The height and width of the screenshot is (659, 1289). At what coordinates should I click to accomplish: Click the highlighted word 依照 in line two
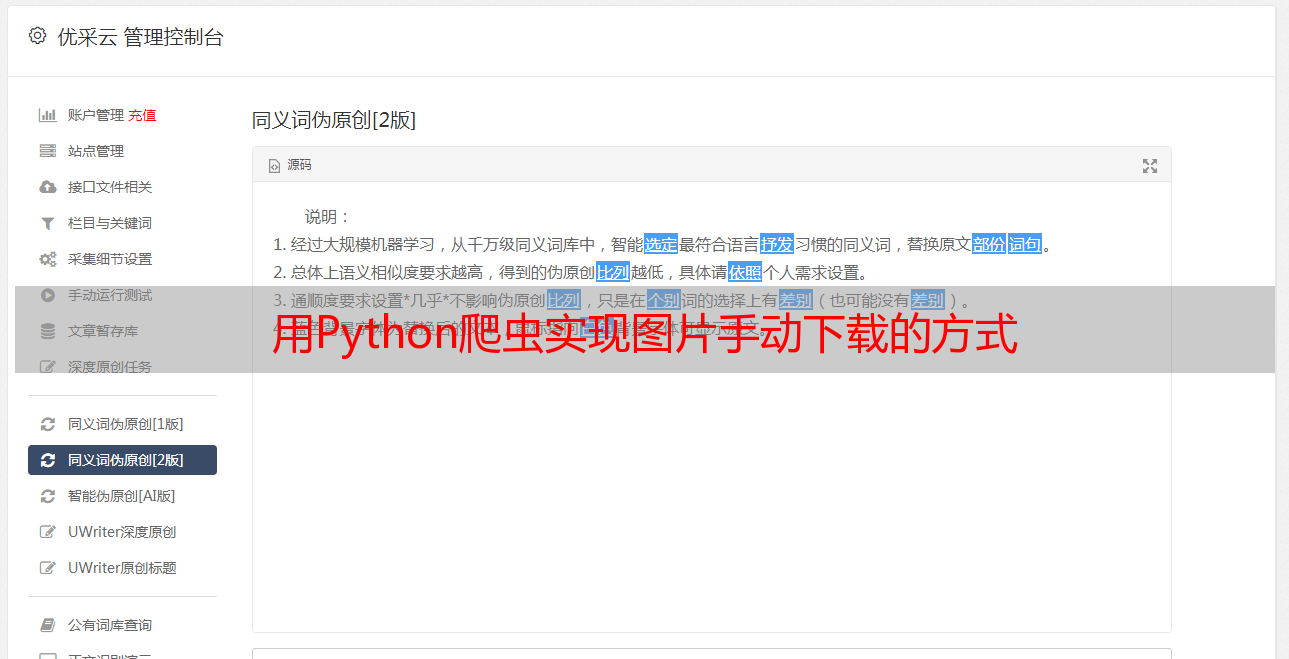(x=745, y=272)
